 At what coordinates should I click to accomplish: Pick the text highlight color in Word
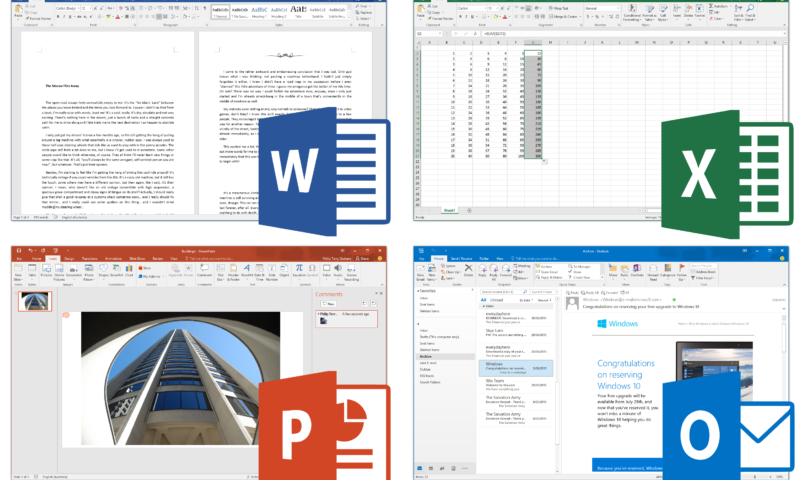[x=109, y=16]
